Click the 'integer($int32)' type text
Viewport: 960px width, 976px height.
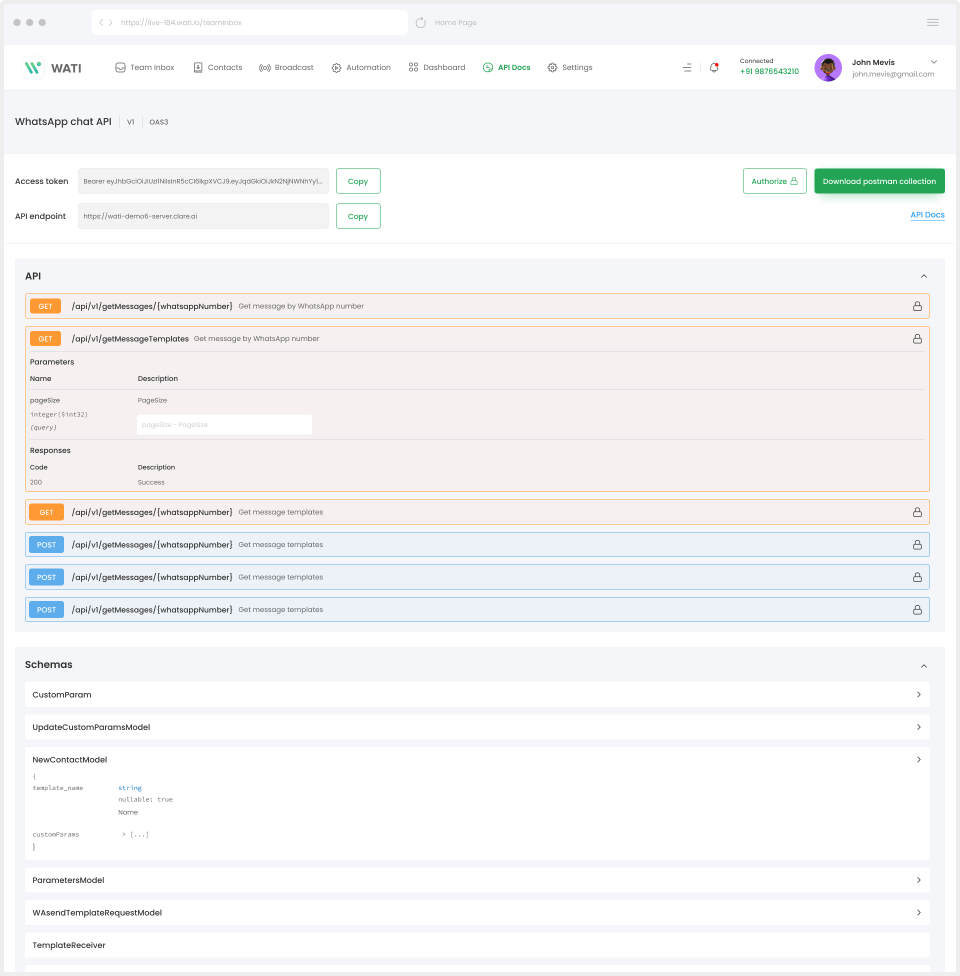pos(59,415)
